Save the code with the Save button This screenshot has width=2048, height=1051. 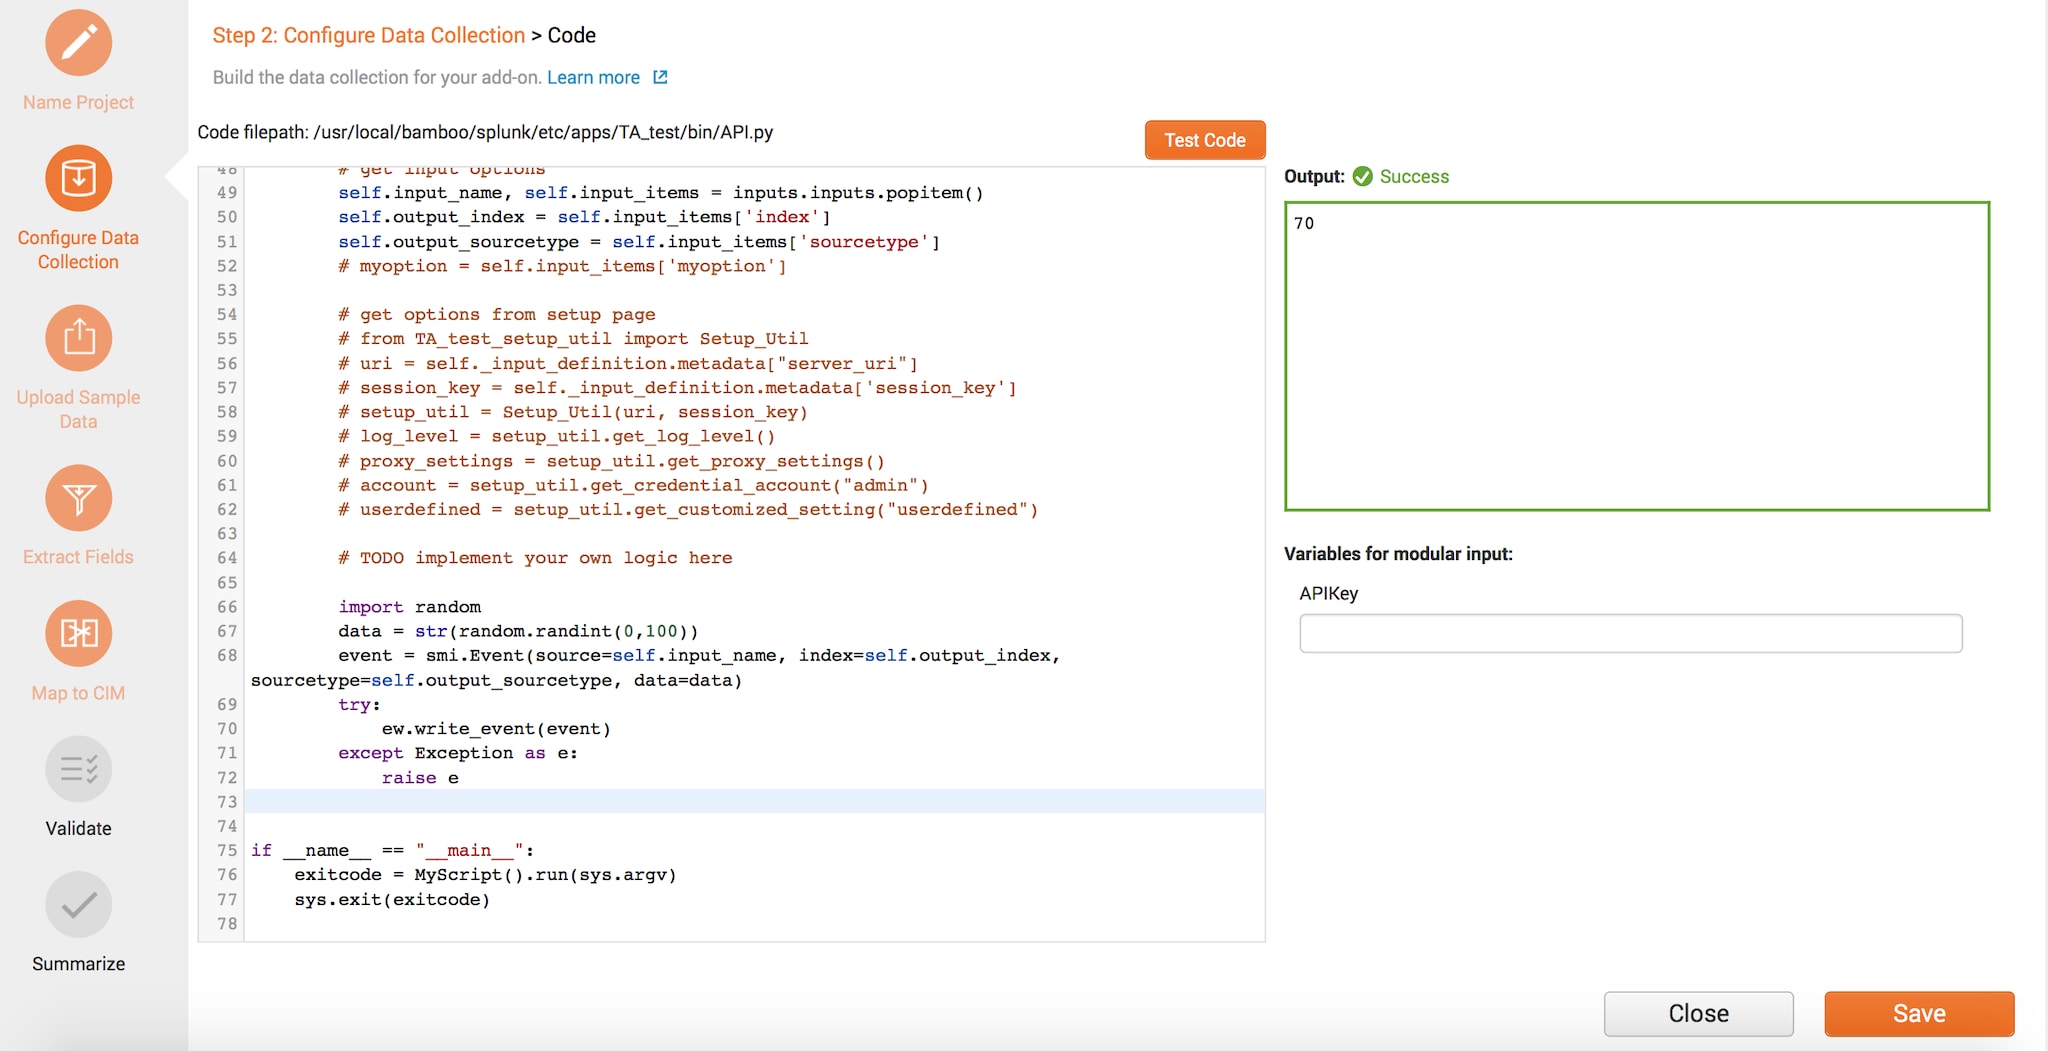(x=1919, y=1013)
